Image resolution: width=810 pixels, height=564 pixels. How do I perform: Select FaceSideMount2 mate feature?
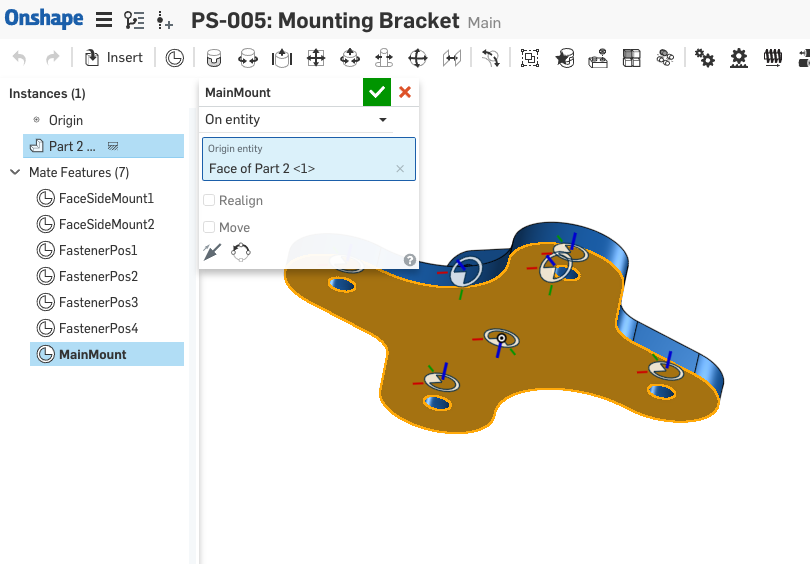[x=106, y=224]
